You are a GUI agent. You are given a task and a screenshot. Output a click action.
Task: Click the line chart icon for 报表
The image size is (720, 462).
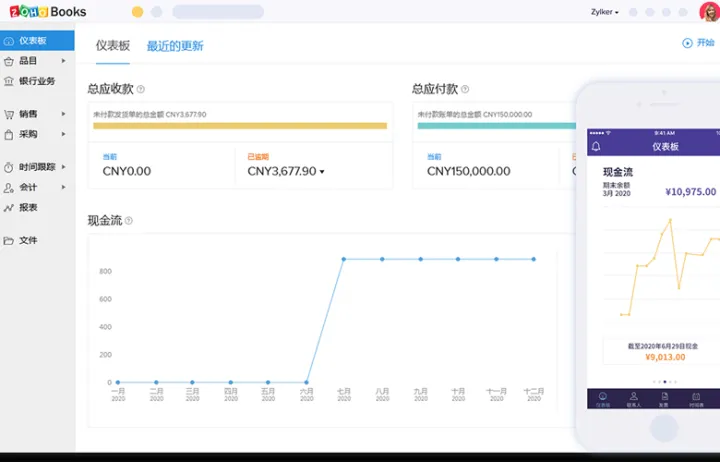click(9, 208)
